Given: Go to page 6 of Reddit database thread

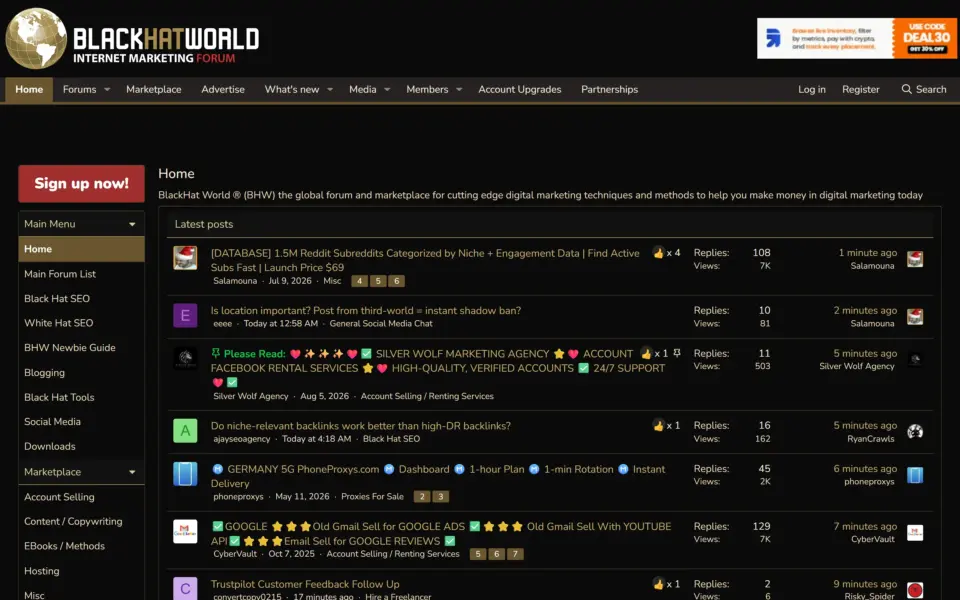Looking at the screenshot, I should point(396,281).
